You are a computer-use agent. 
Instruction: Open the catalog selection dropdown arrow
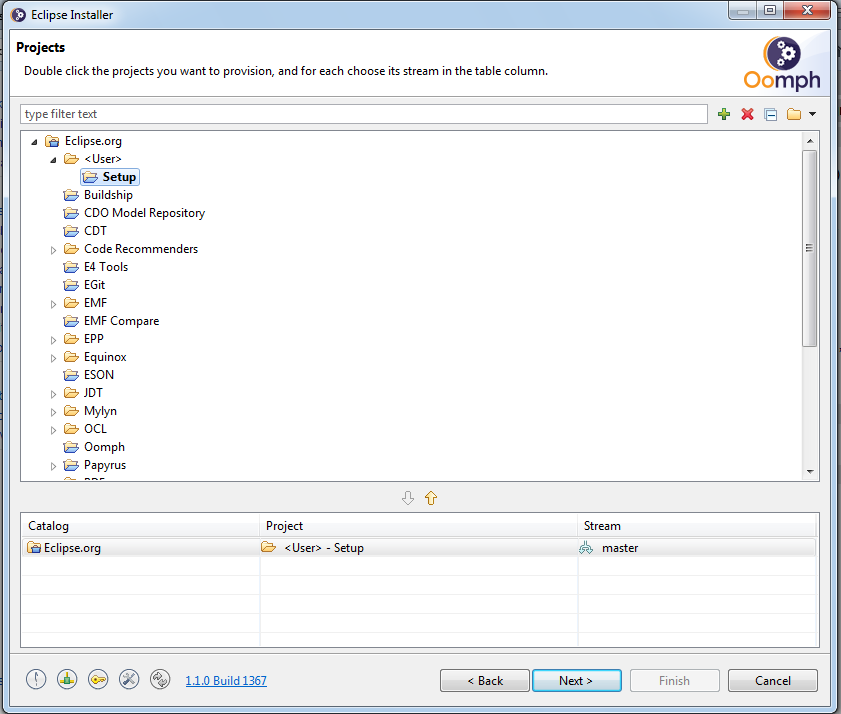tap(812, 114)
